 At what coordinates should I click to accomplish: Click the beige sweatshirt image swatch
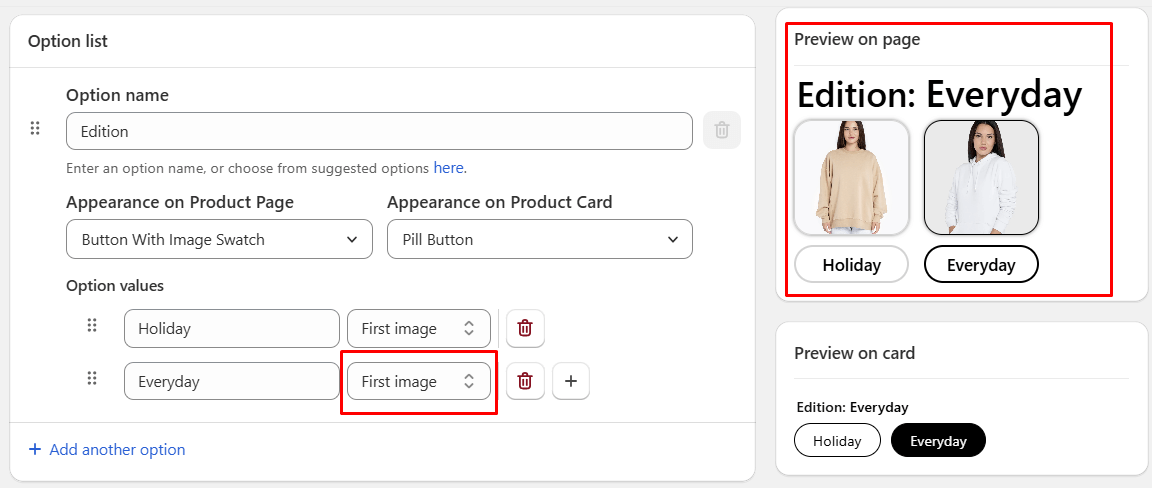tap(851, 178)
